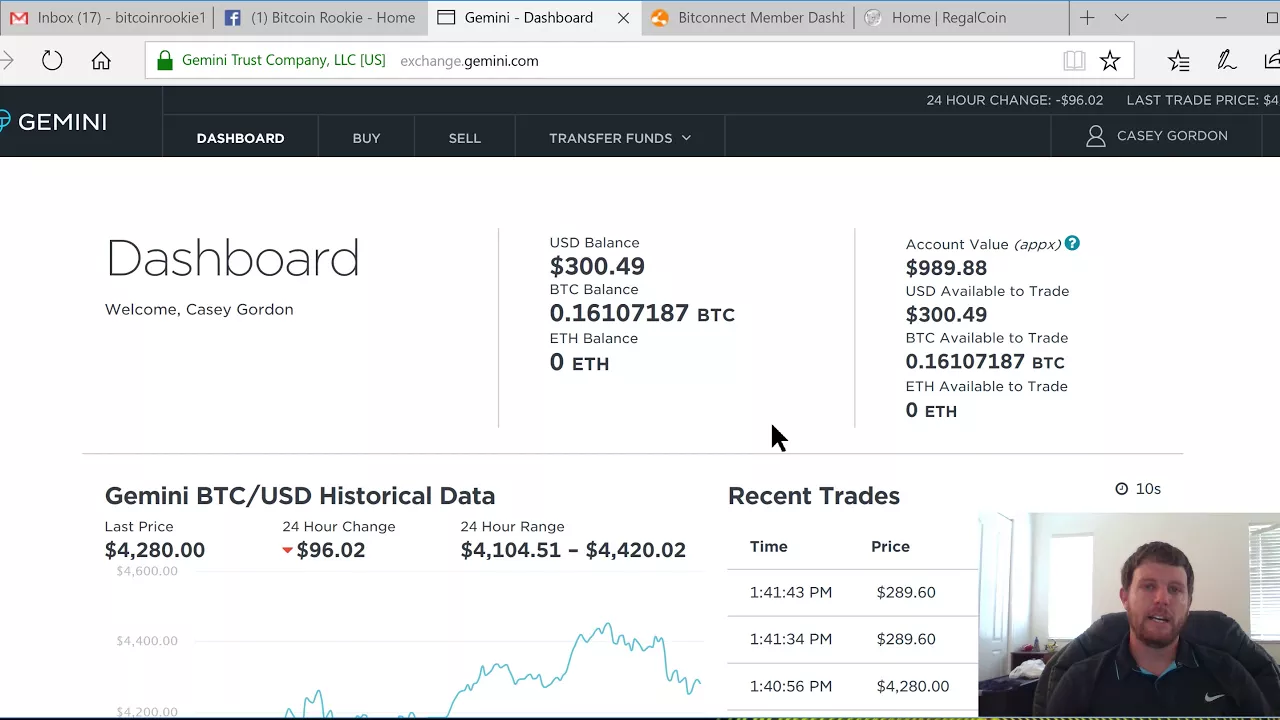
Task: Expand the Transfer Funds dropdown
Action: (x=620, y=138)
